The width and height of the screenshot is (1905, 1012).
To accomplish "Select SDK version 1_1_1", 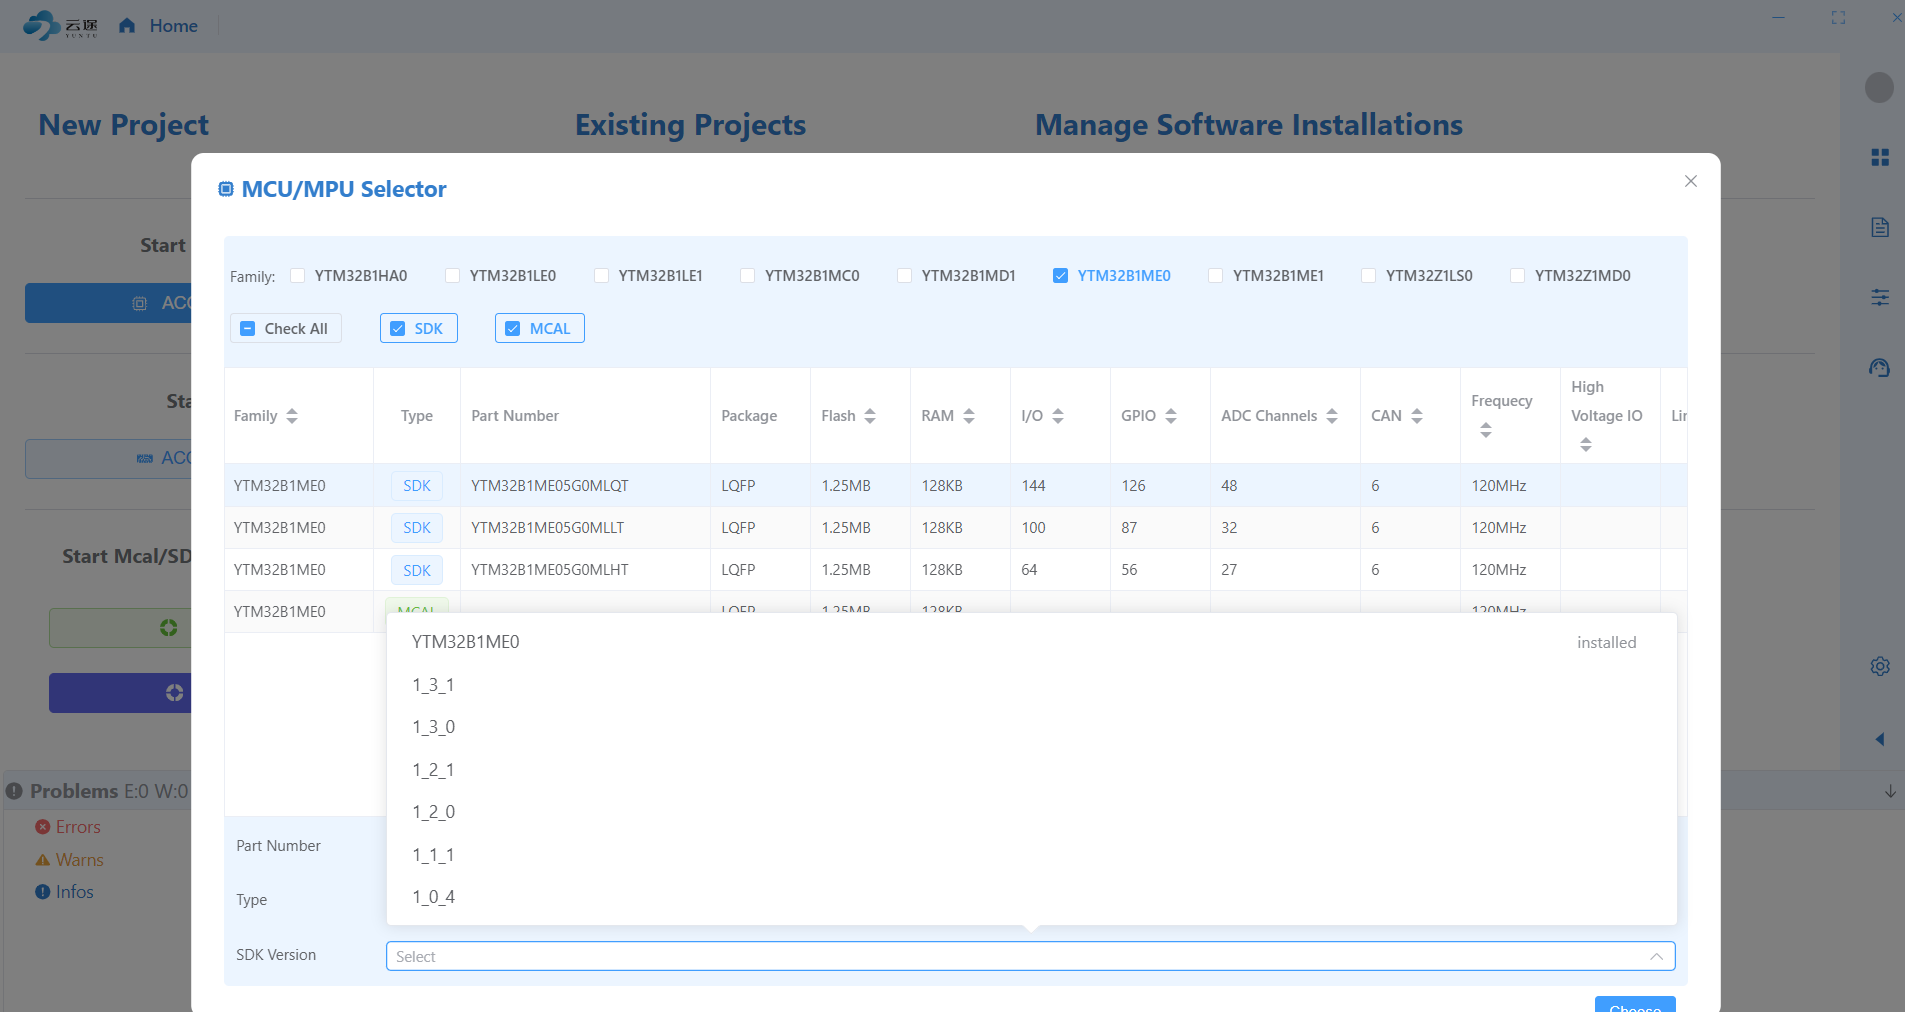I will (1031, 855).
